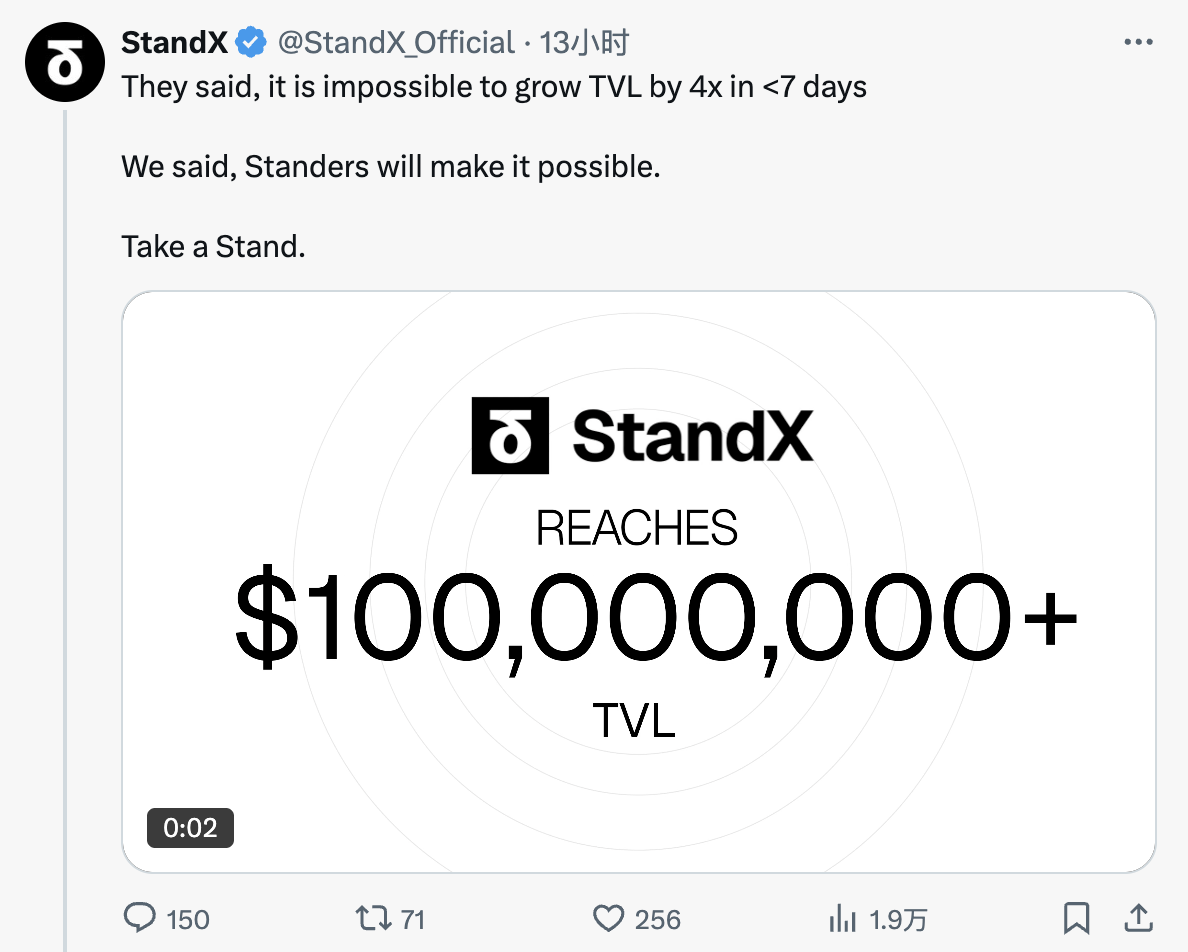Screen dimensions: 1188x952
Task: Click the 0:02 video duration badge
Action: pos(190,828)
